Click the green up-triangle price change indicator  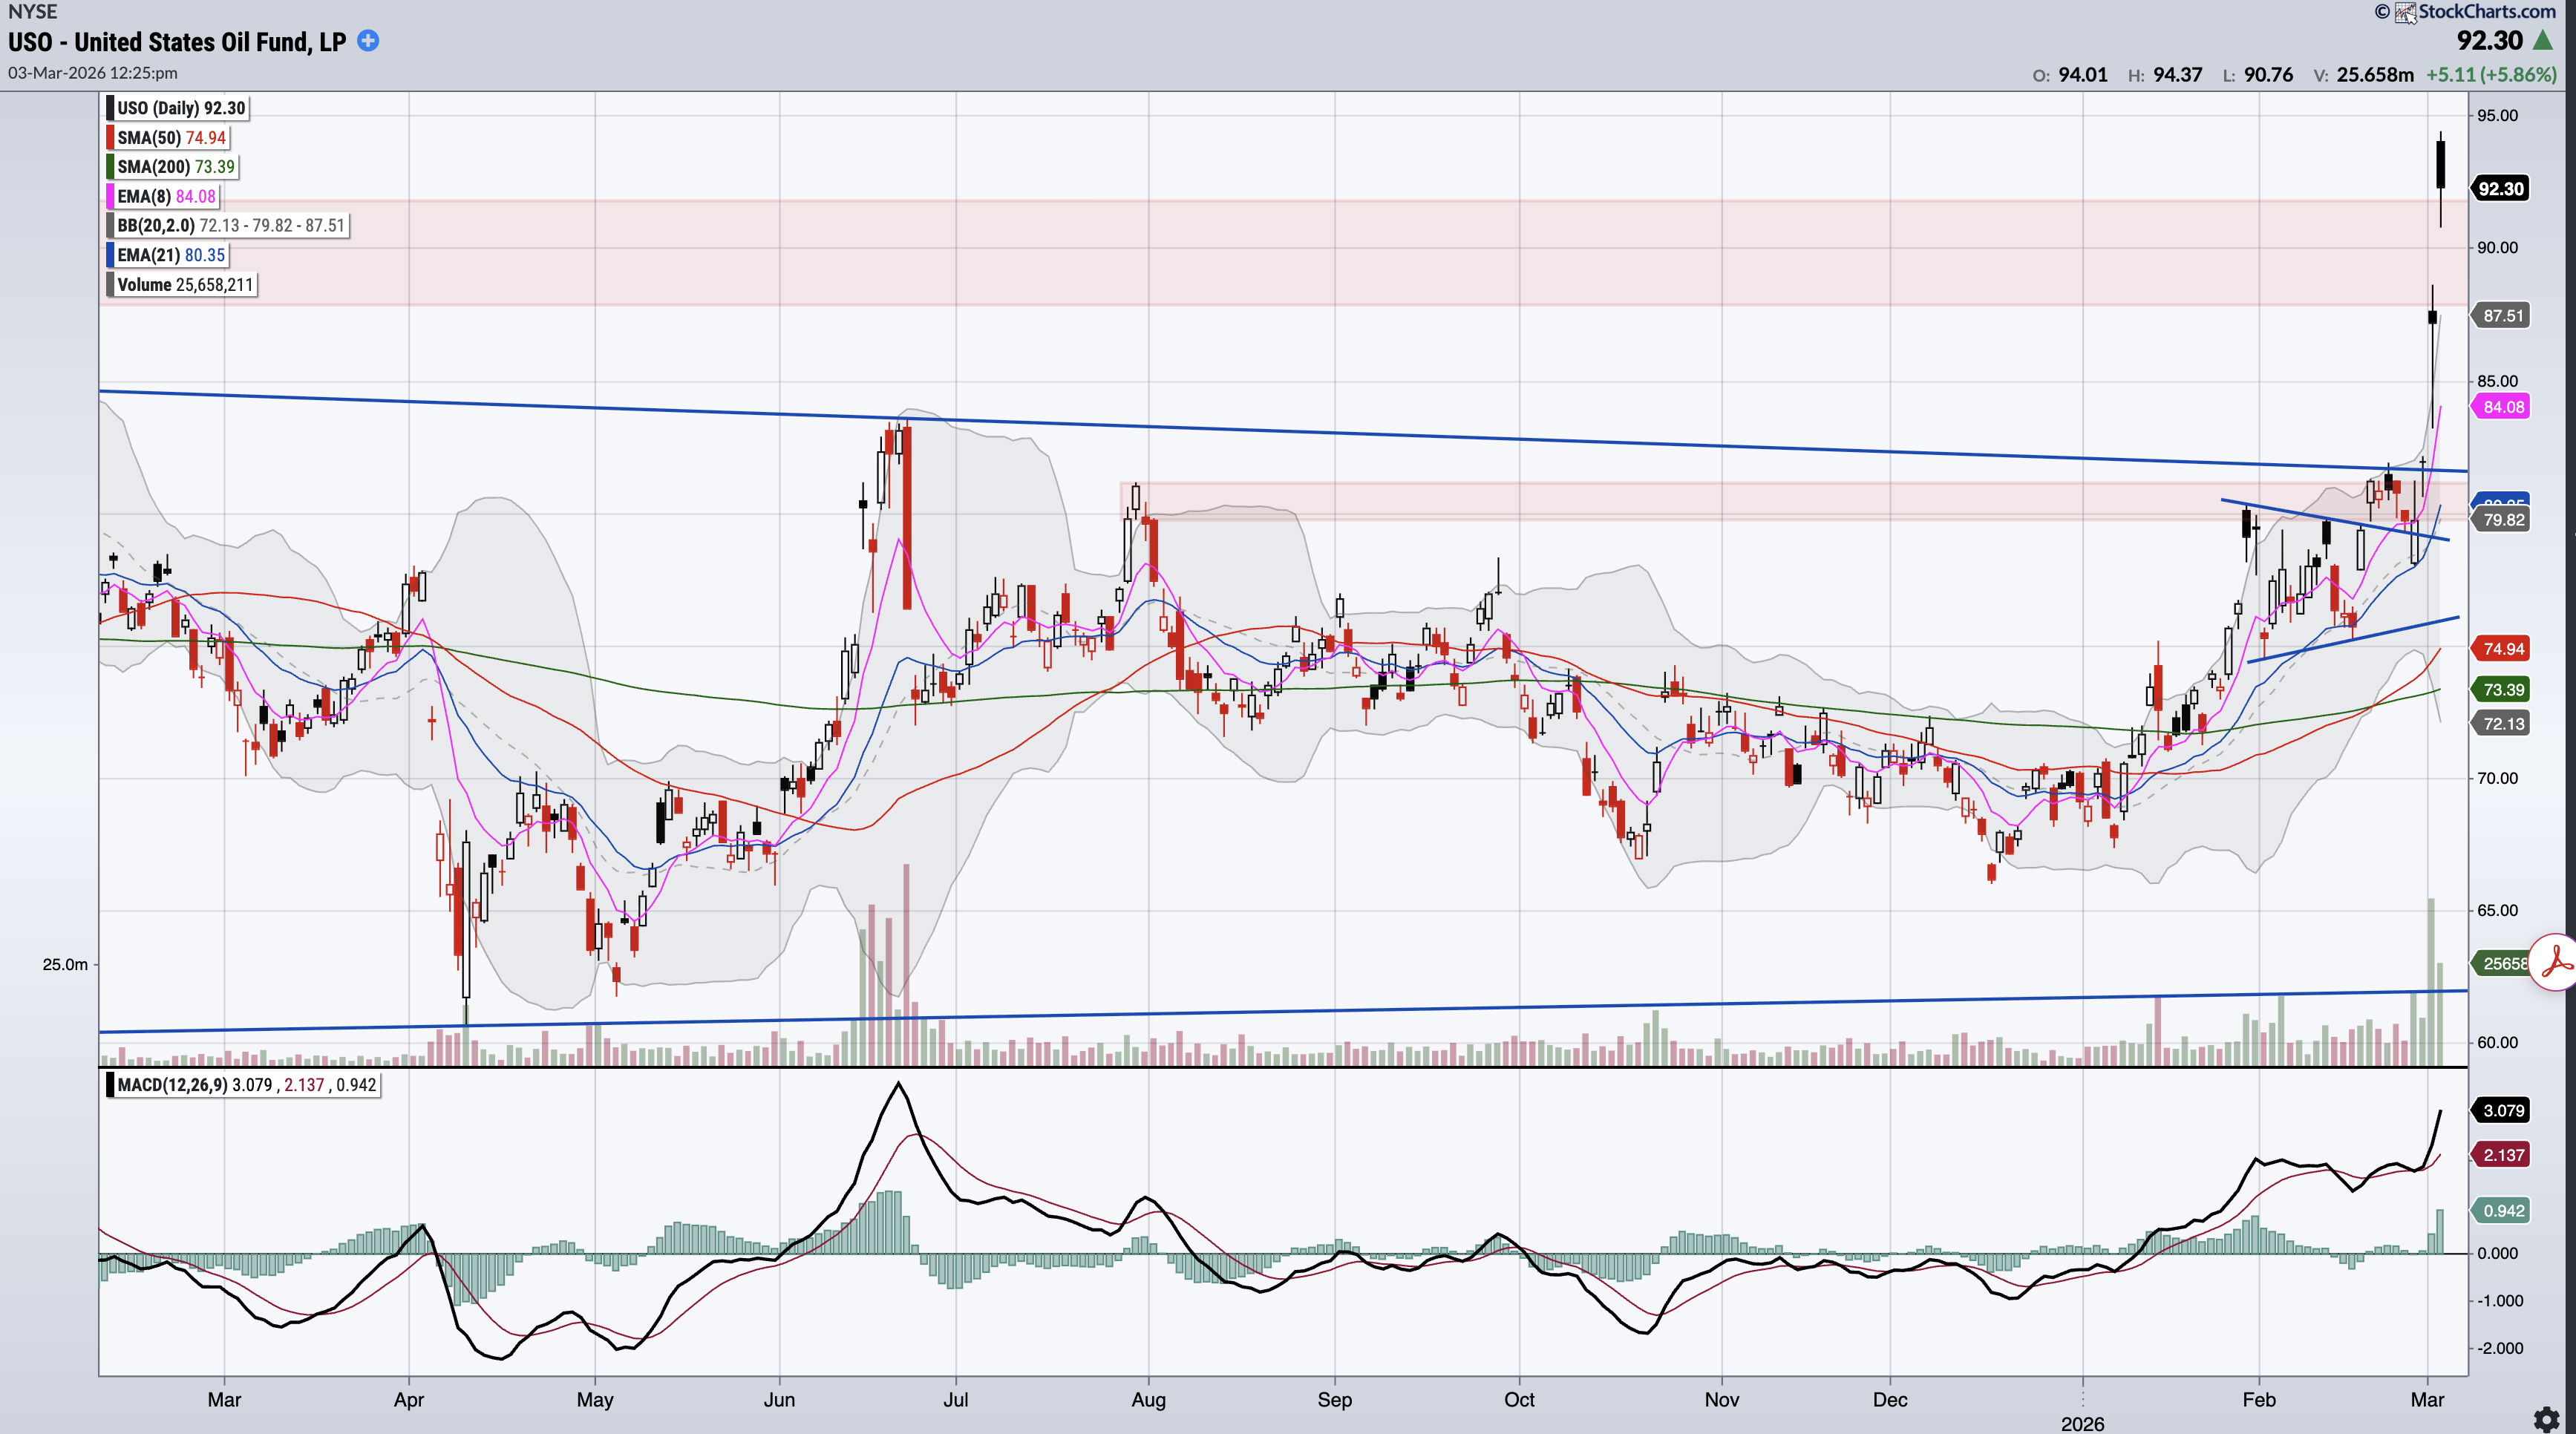coord(2543,41)
